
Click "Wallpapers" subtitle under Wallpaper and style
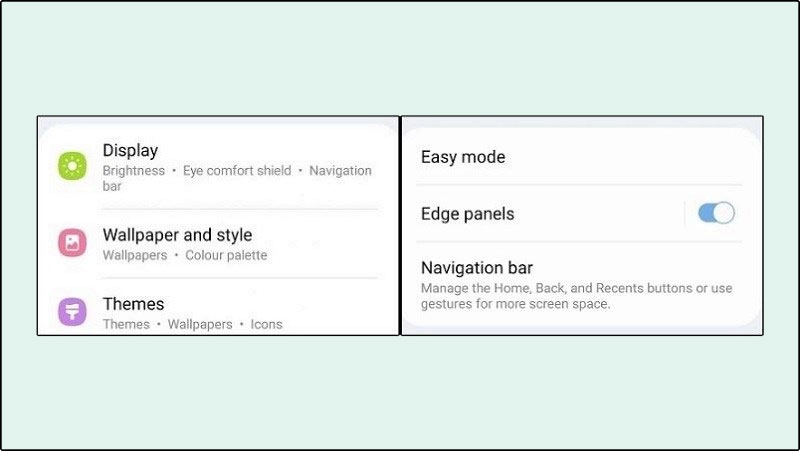point(134,255)
